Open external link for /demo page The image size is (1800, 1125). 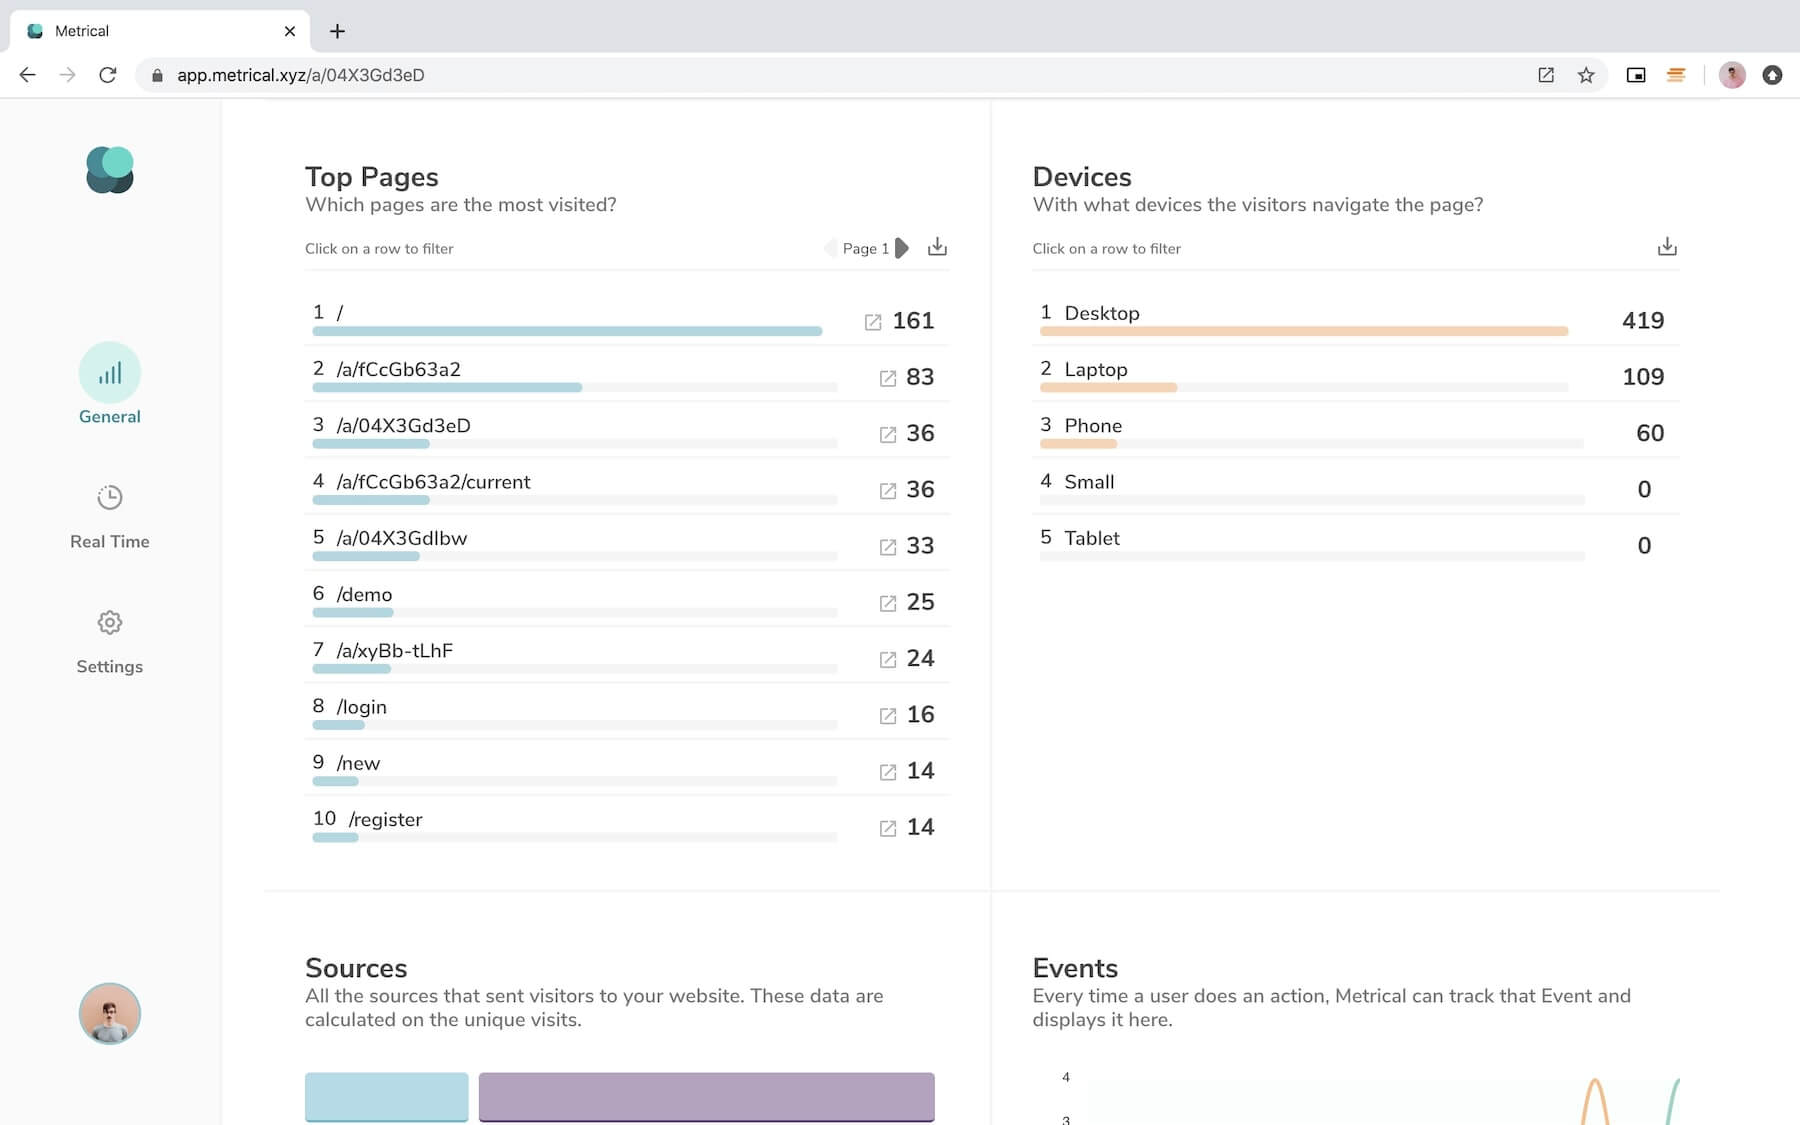point(887,603)
